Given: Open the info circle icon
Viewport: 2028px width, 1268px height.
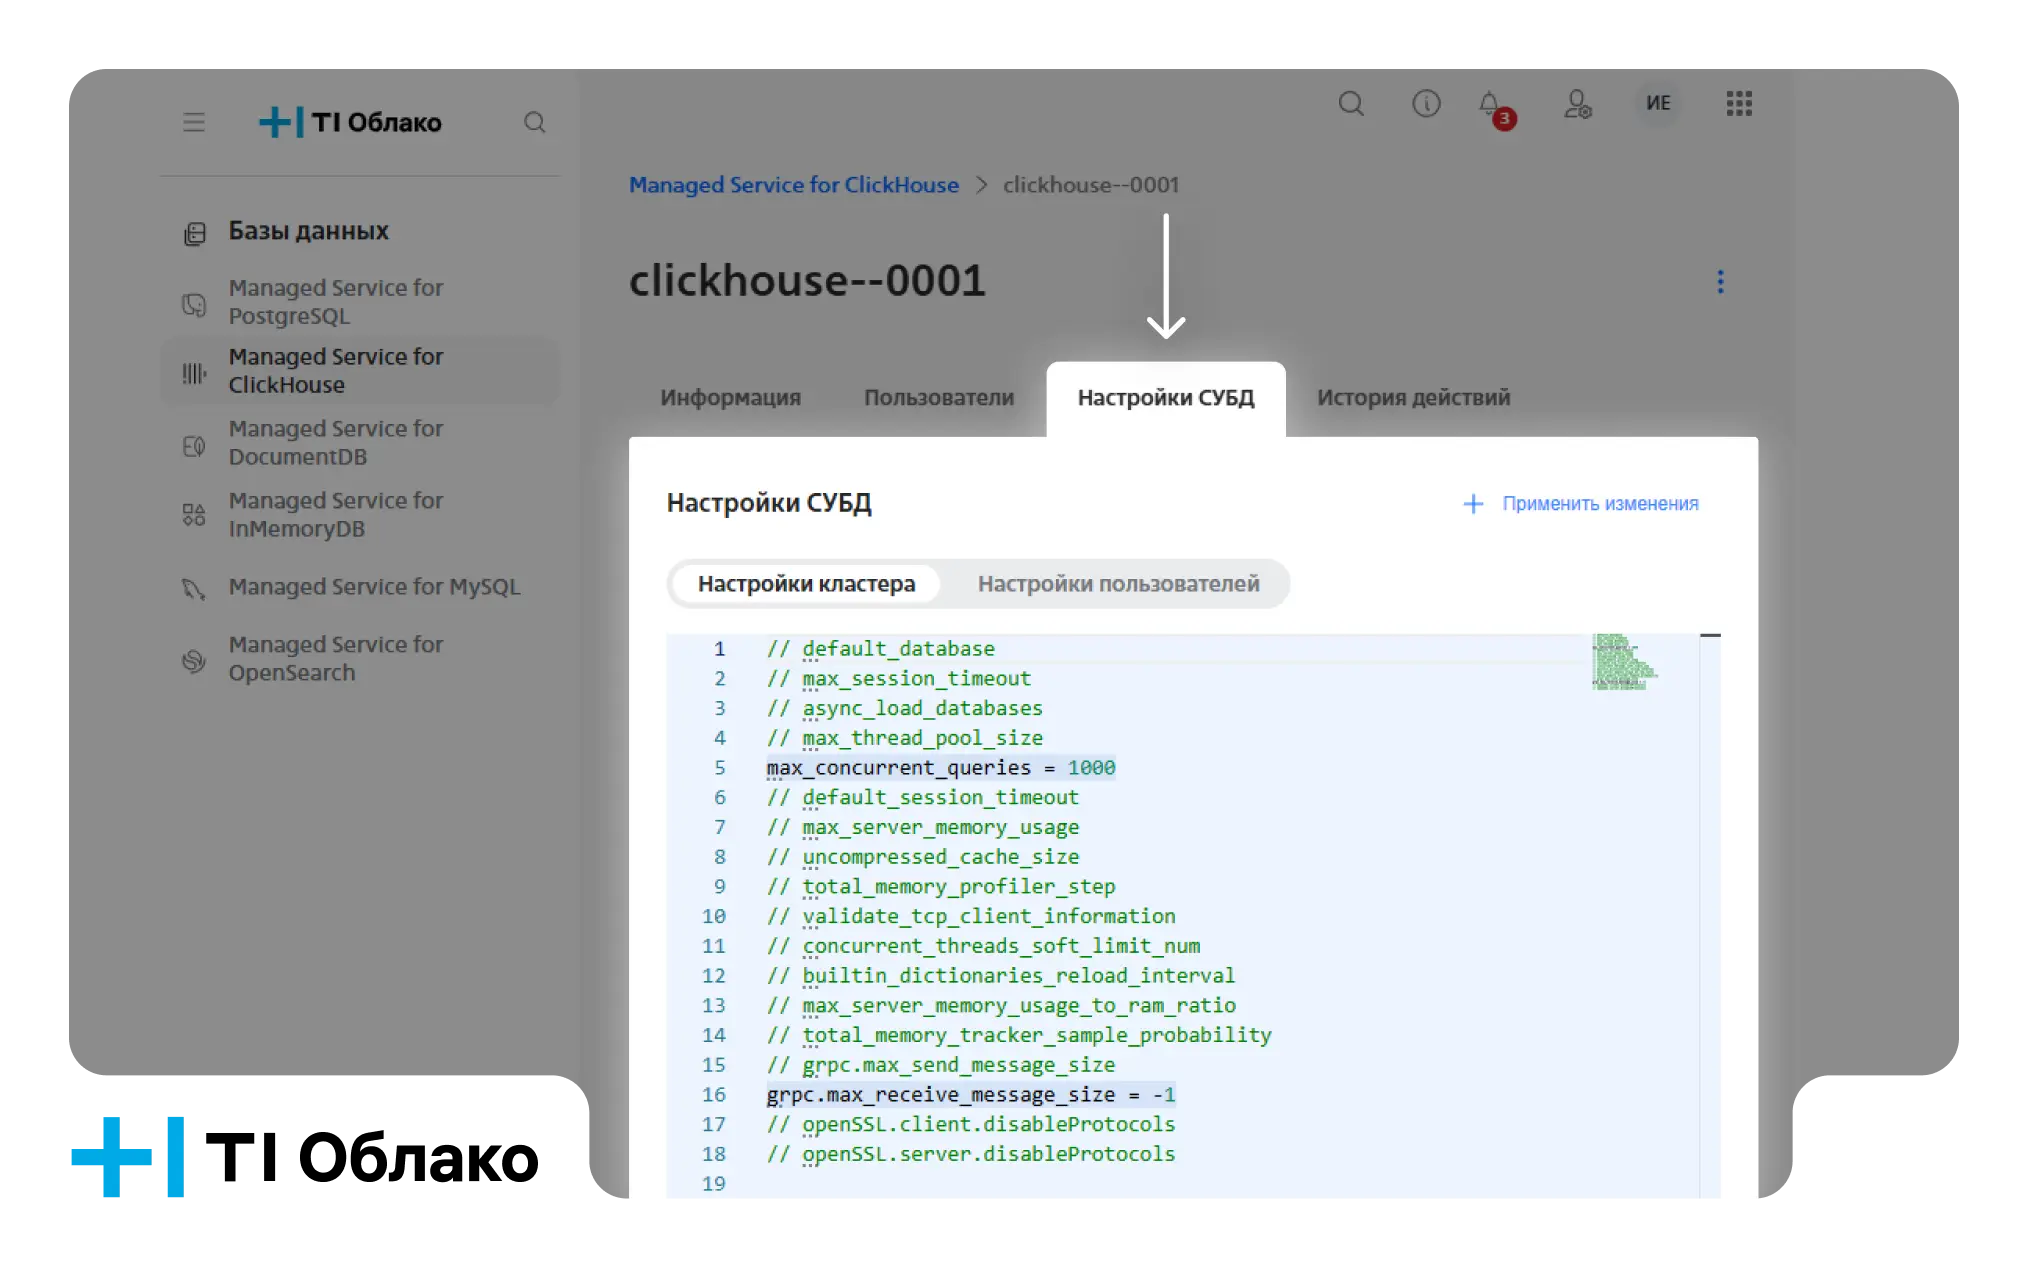Looking at the screenshot, I should (1426, 103).
